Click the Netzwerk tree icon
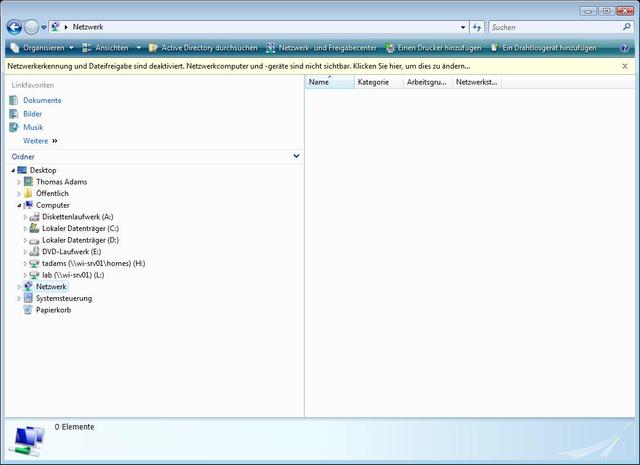Viewport: 640px width, 465px height. tap(28, 287)
